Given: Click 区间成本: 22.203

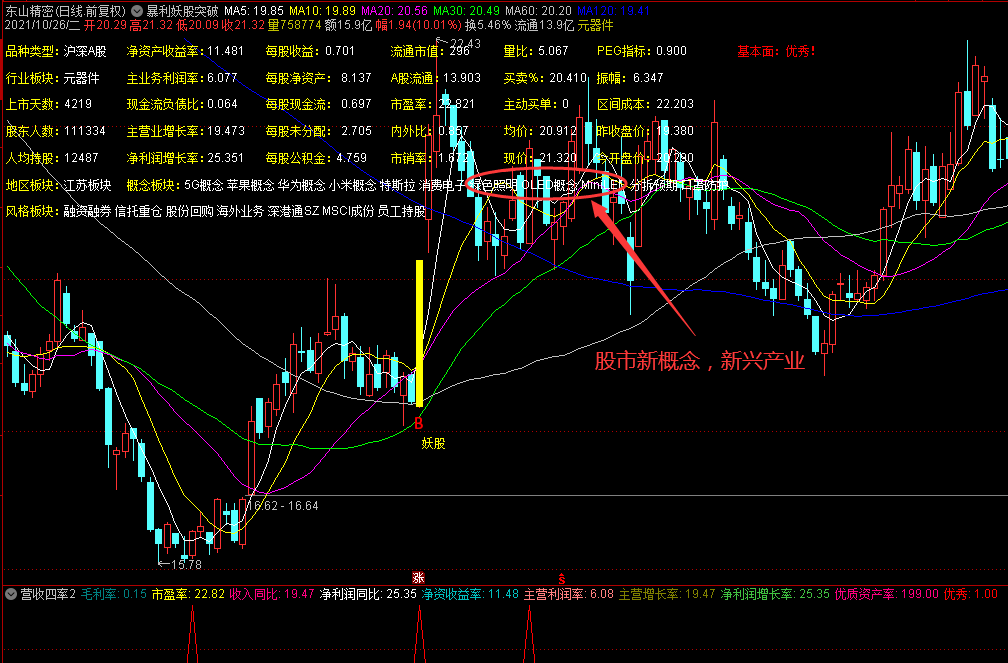Looking at the screenshot, I should pyautogui.click(x=645, y=104).
